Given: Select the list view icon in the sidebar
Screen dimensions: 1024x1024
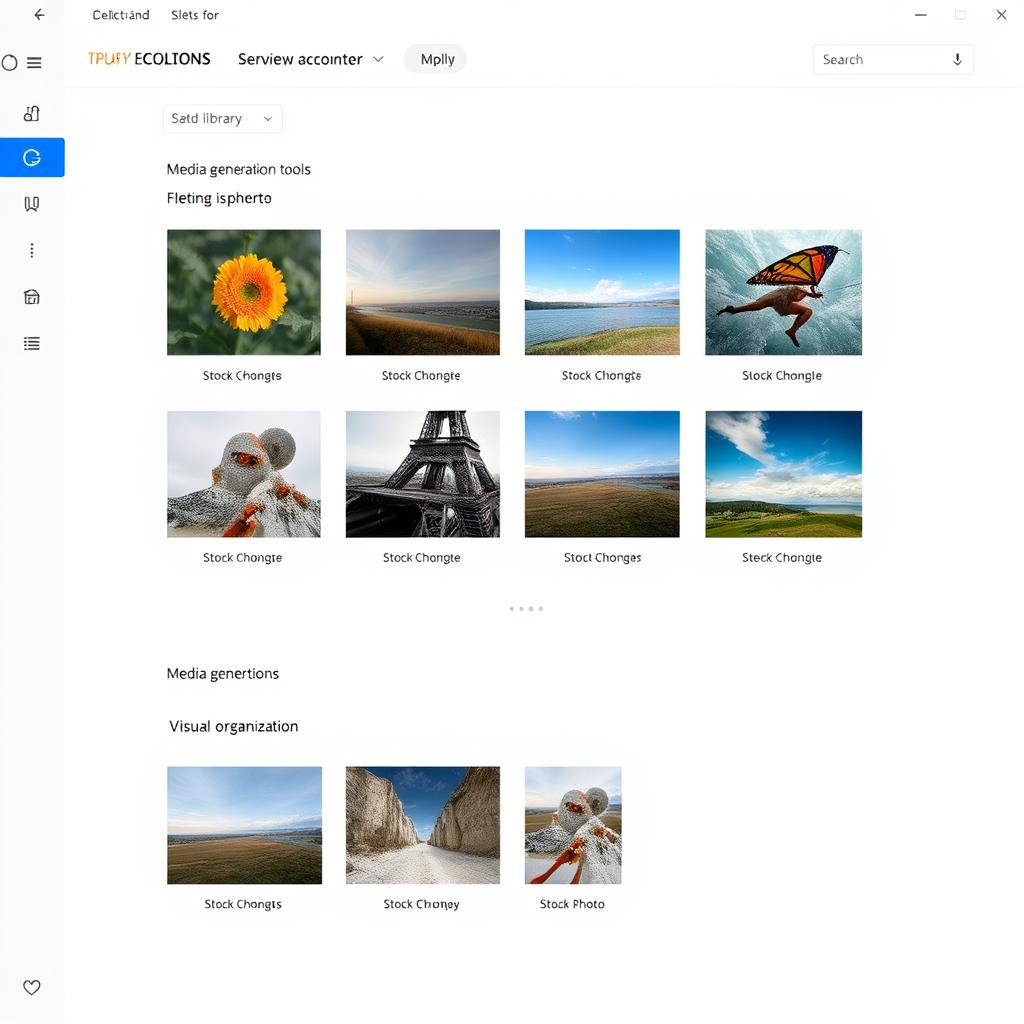Looking at the screenshot, I should coord(31,343).
